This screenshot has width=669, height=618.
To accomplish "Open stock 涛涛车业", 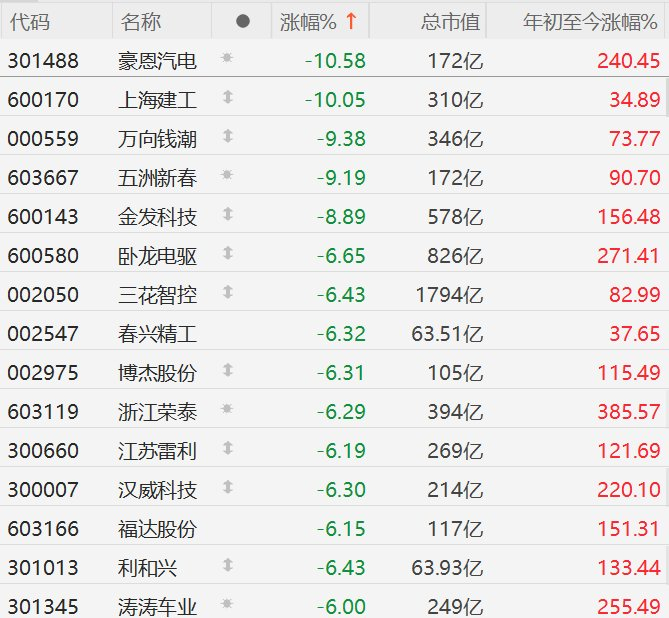I will point(157,607).
